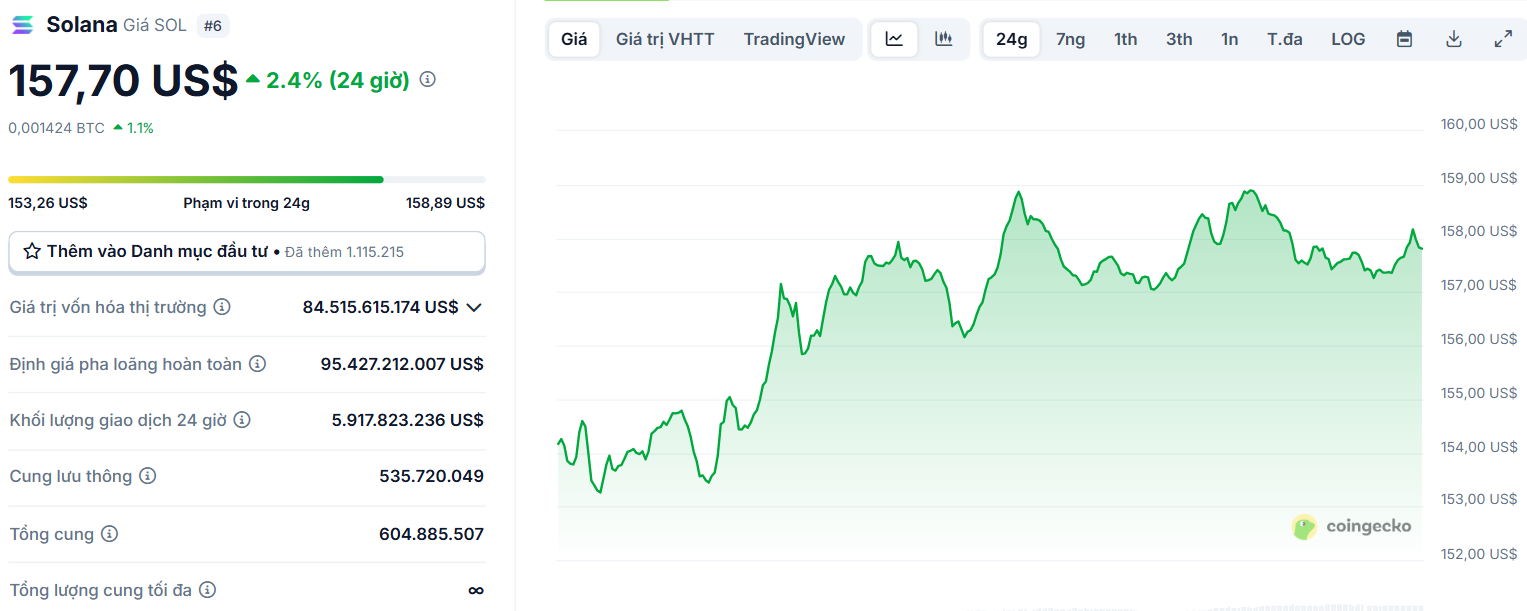Screen dimensions: 1527x611
Task: Click the 157,70 US$ price text
Action: click(x=124, y=80)
